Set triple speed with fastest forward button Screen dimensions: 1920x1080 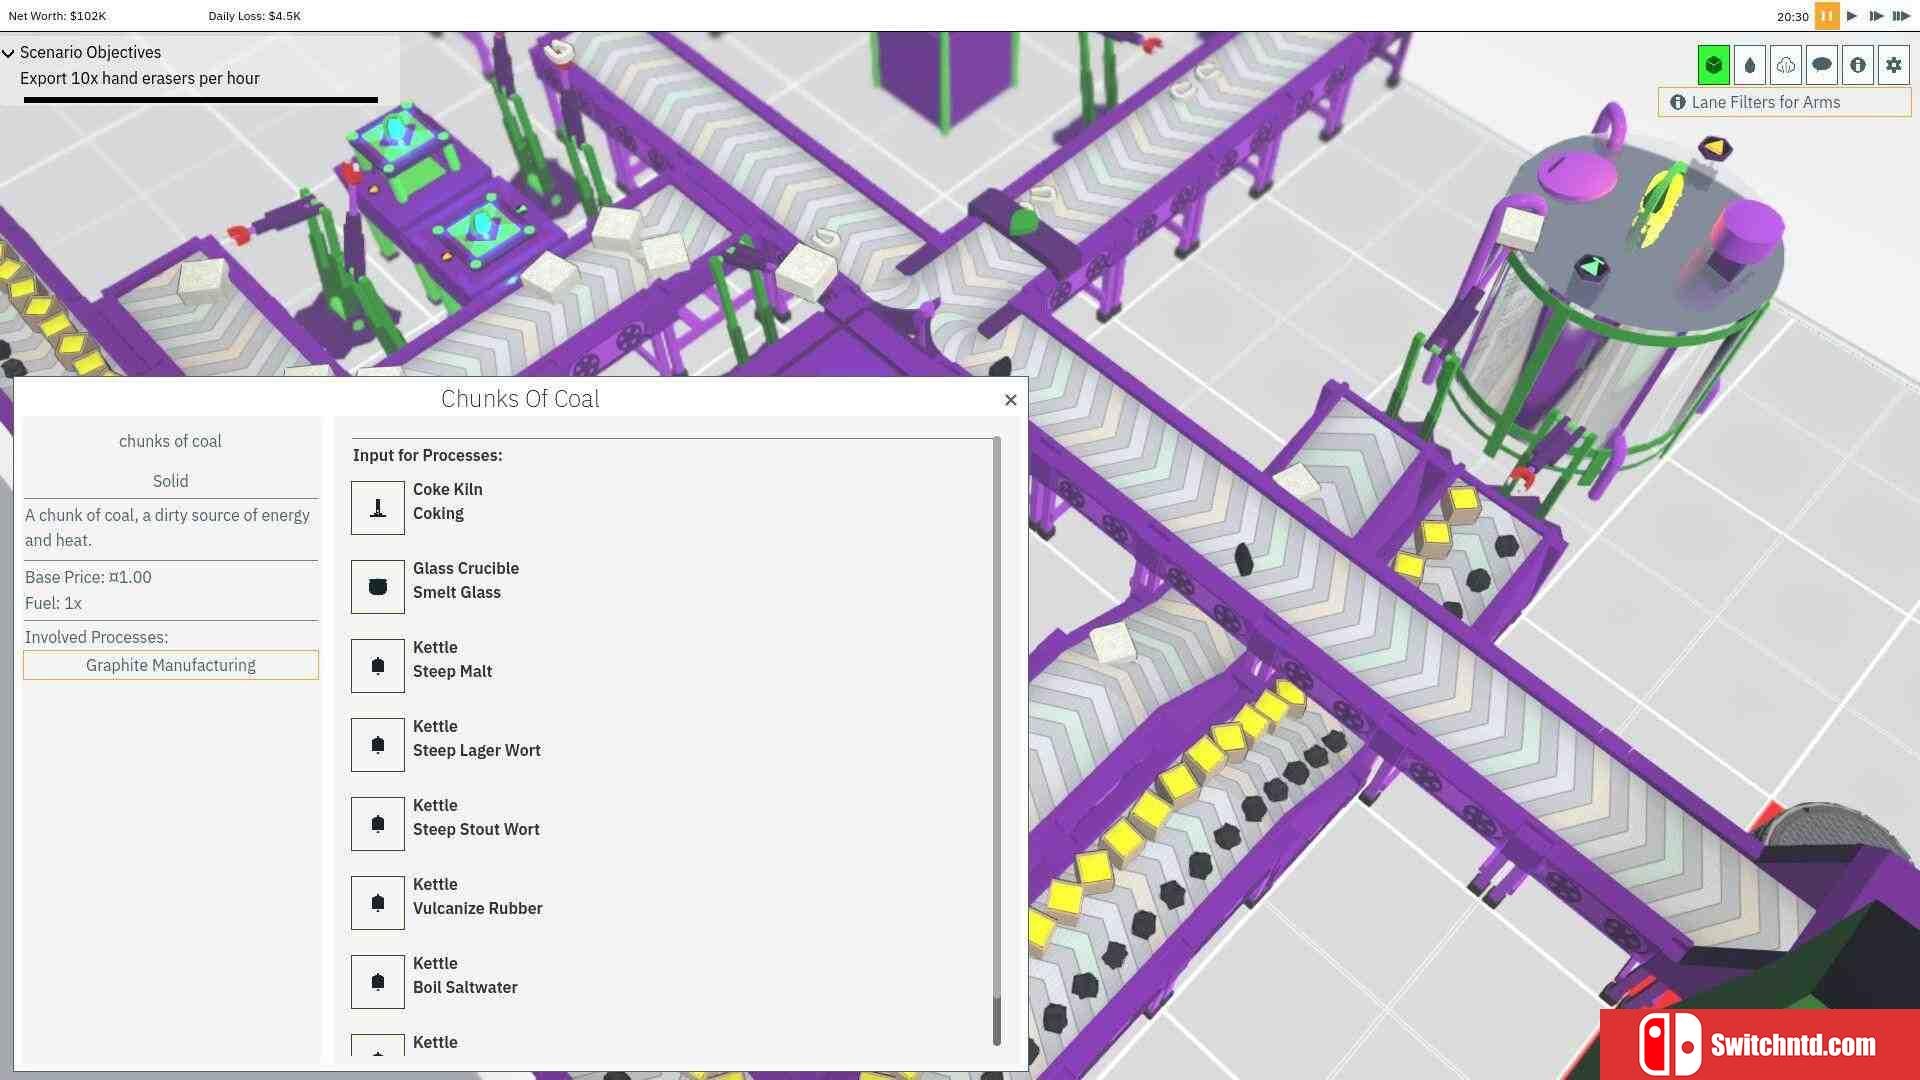pyautogui.click(x=1901, y=16)
